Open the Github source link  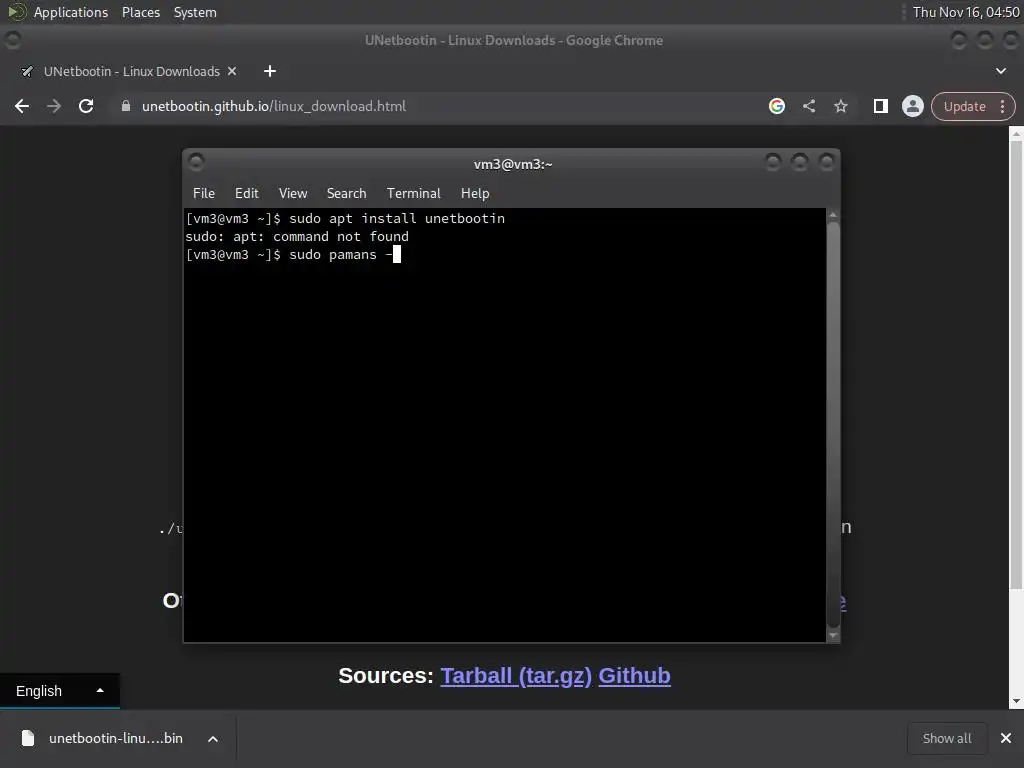(634, 676)
